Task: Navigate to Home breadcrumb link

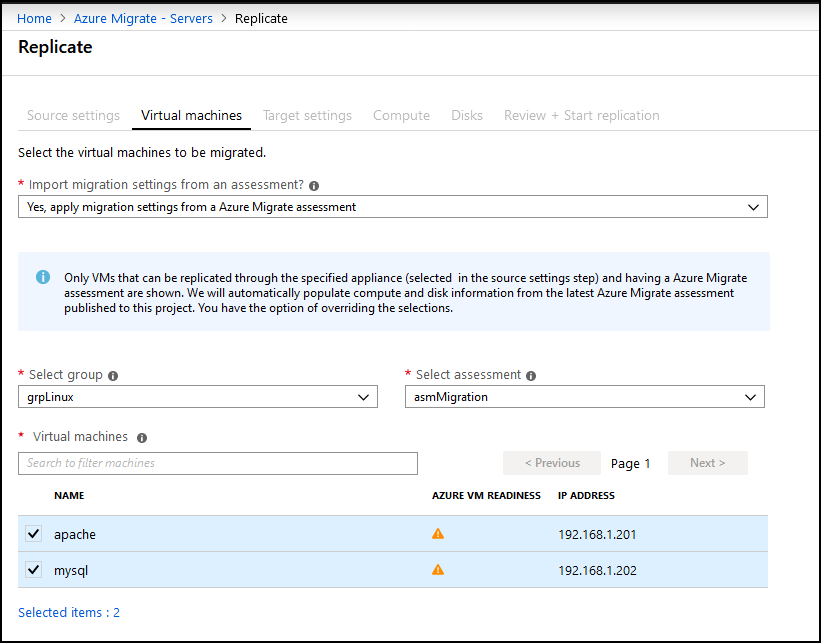Action: point(35,18)
